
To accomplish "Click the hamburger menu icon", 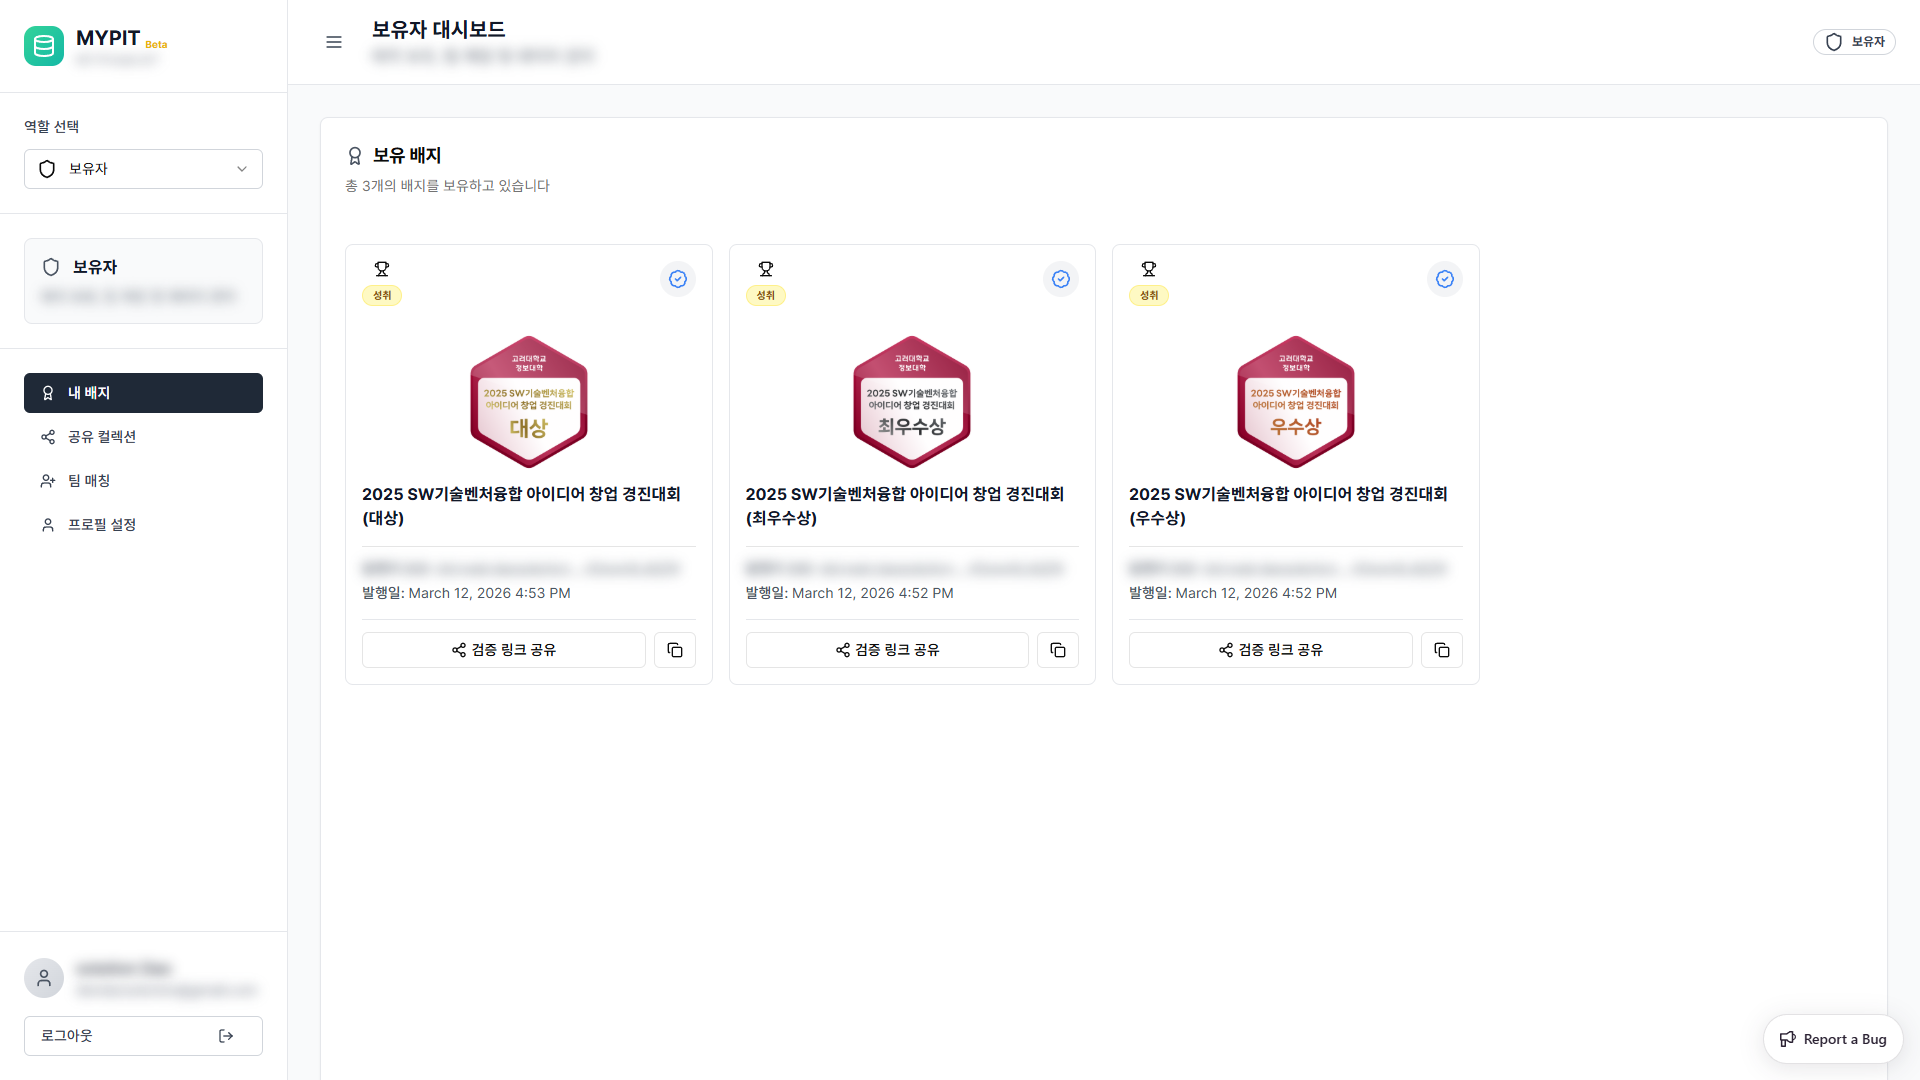I will [x=334, y=42].
